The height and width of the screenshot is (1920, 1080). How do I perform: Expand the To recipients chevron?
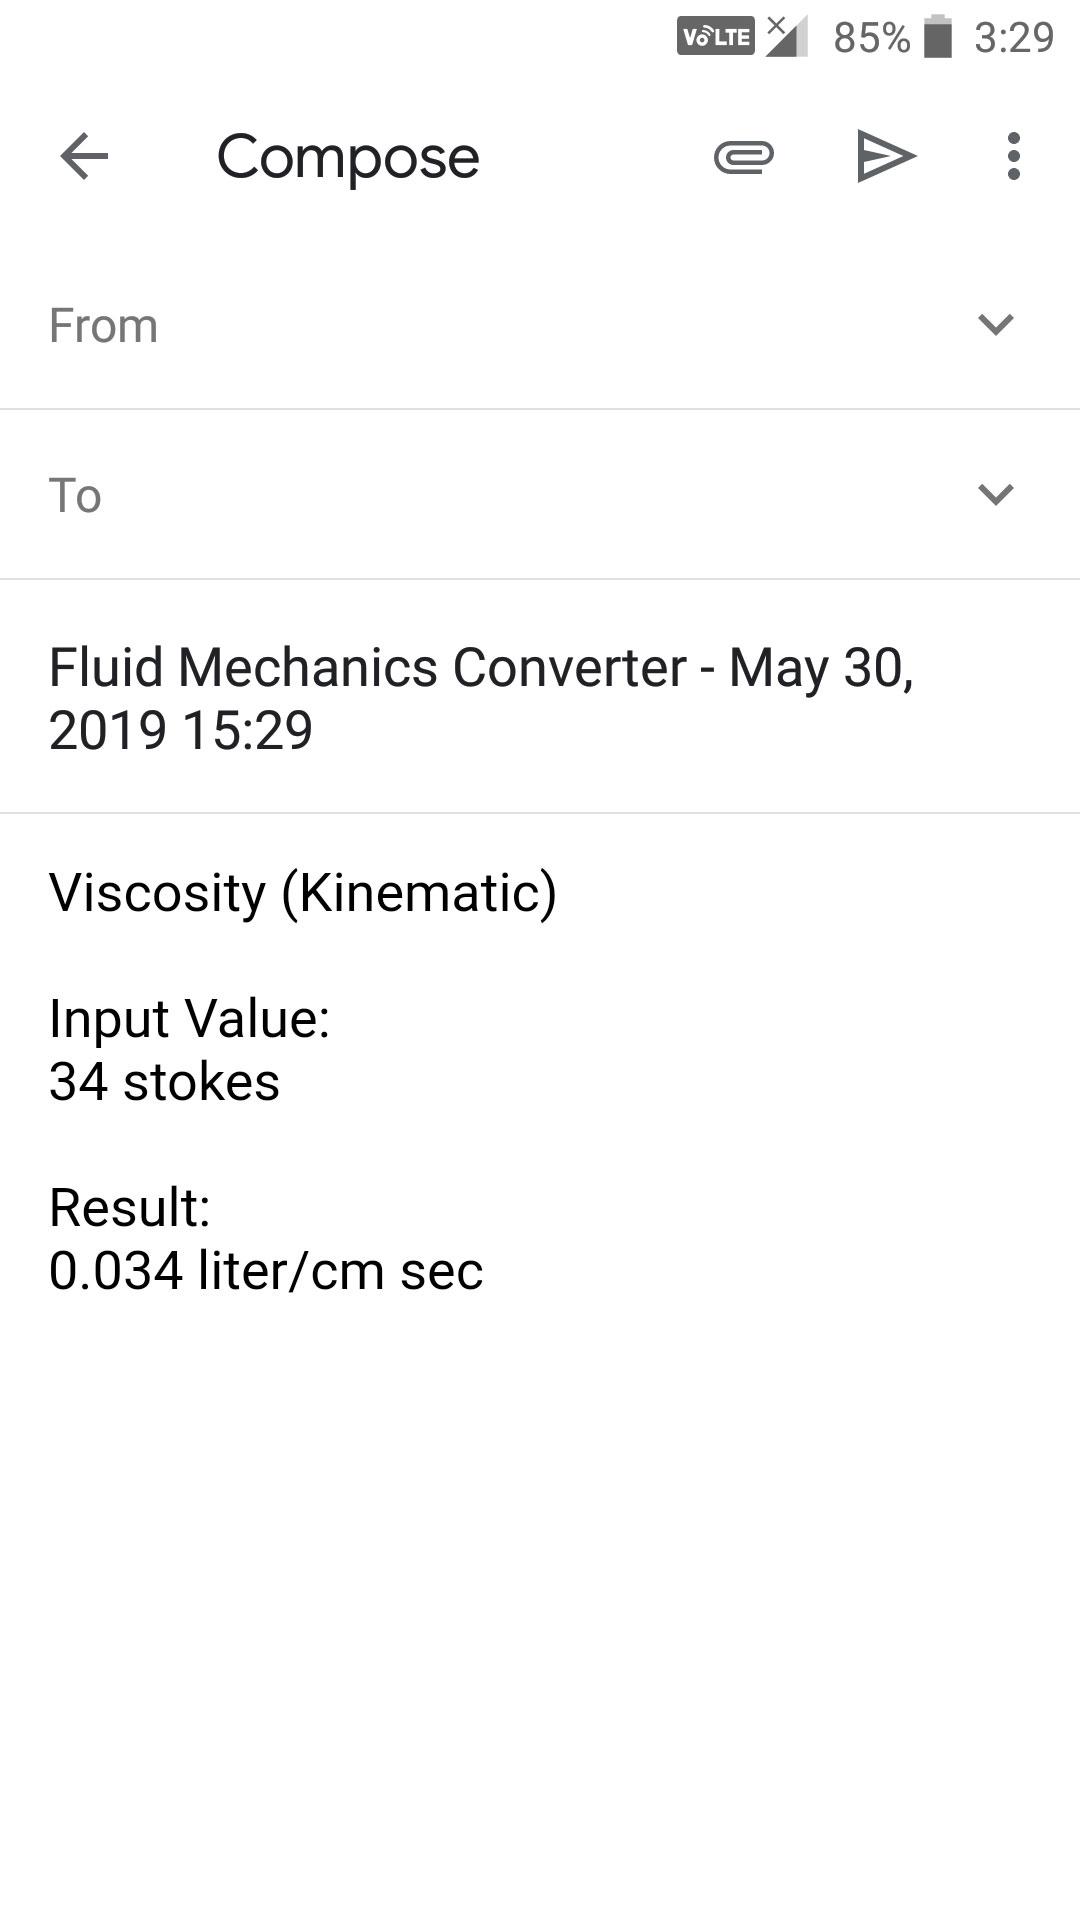[x=995, y=495]
